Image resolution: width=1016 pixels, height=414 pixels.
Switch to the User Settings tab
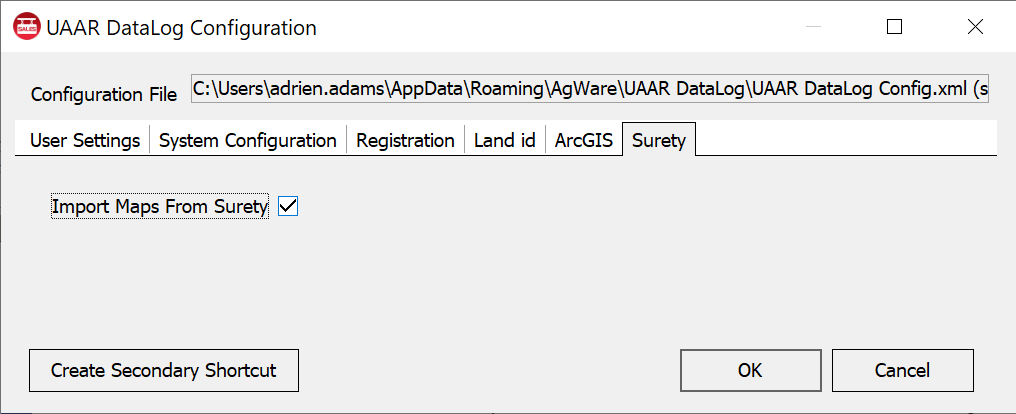tap(85, 140)
